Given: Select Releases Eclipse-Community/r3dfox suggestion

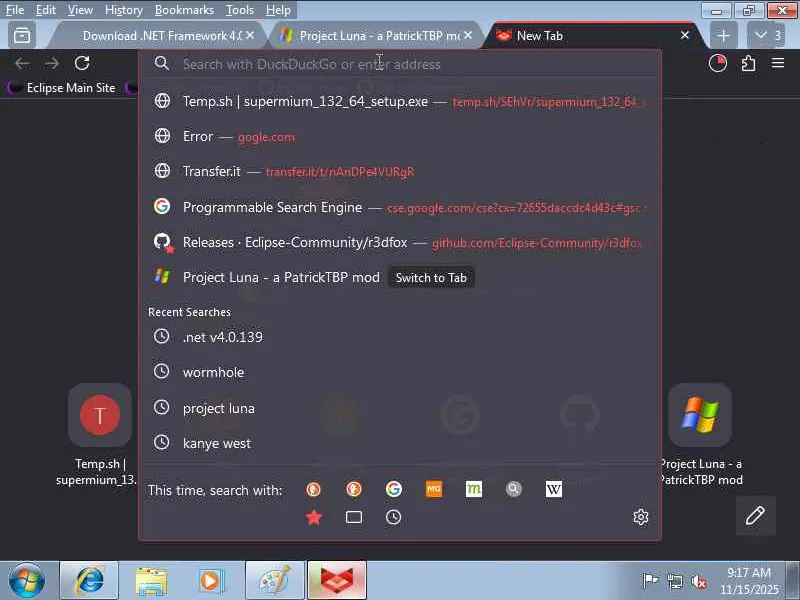Looking at the screenshot, I should point(400,242).
